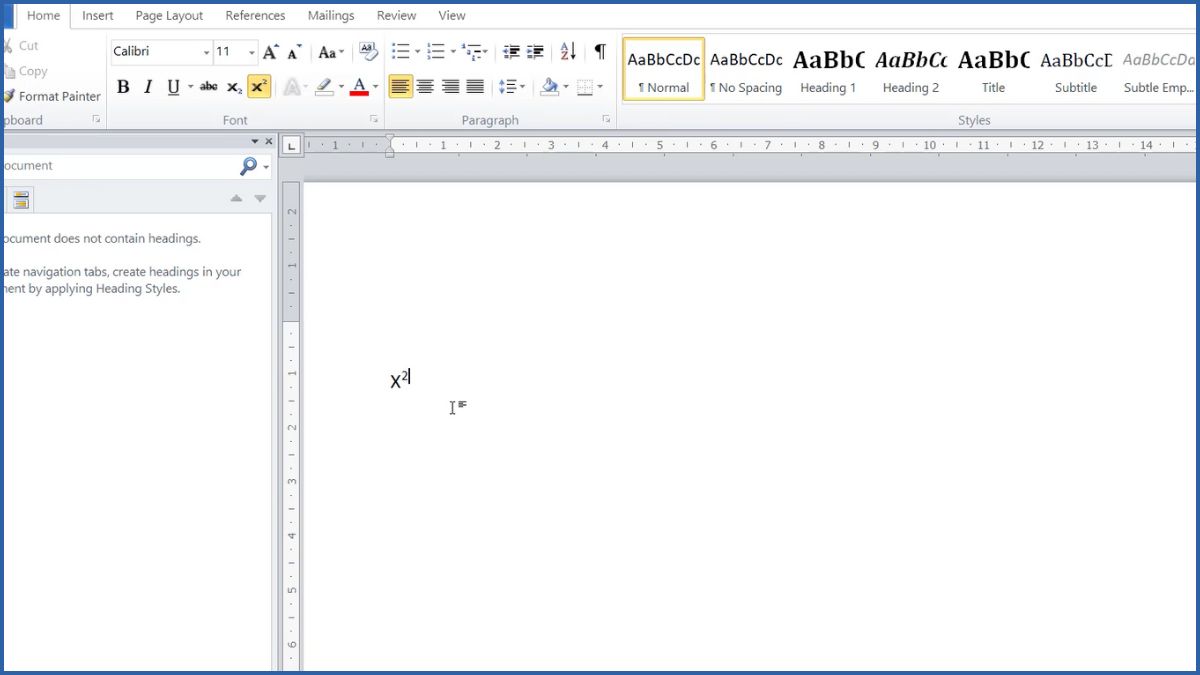Click the search document input field
The width and height of the screenshot is (1200, 675).
pyautogui.click(x=118, y=166)
